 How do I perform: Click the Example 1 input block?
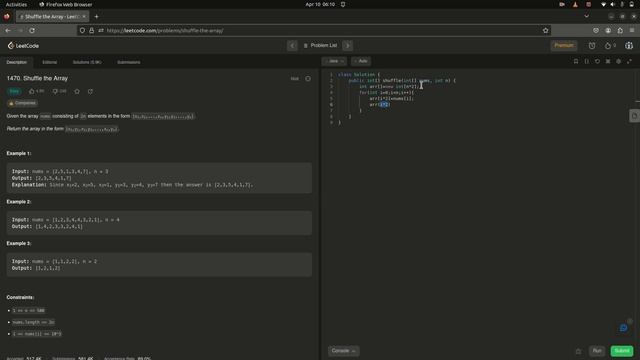coord(159,178)
